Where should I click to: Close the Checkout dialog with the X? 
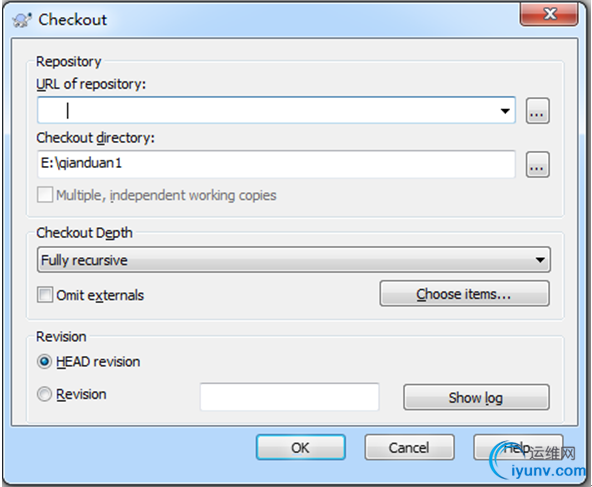(x=549, y=14)
